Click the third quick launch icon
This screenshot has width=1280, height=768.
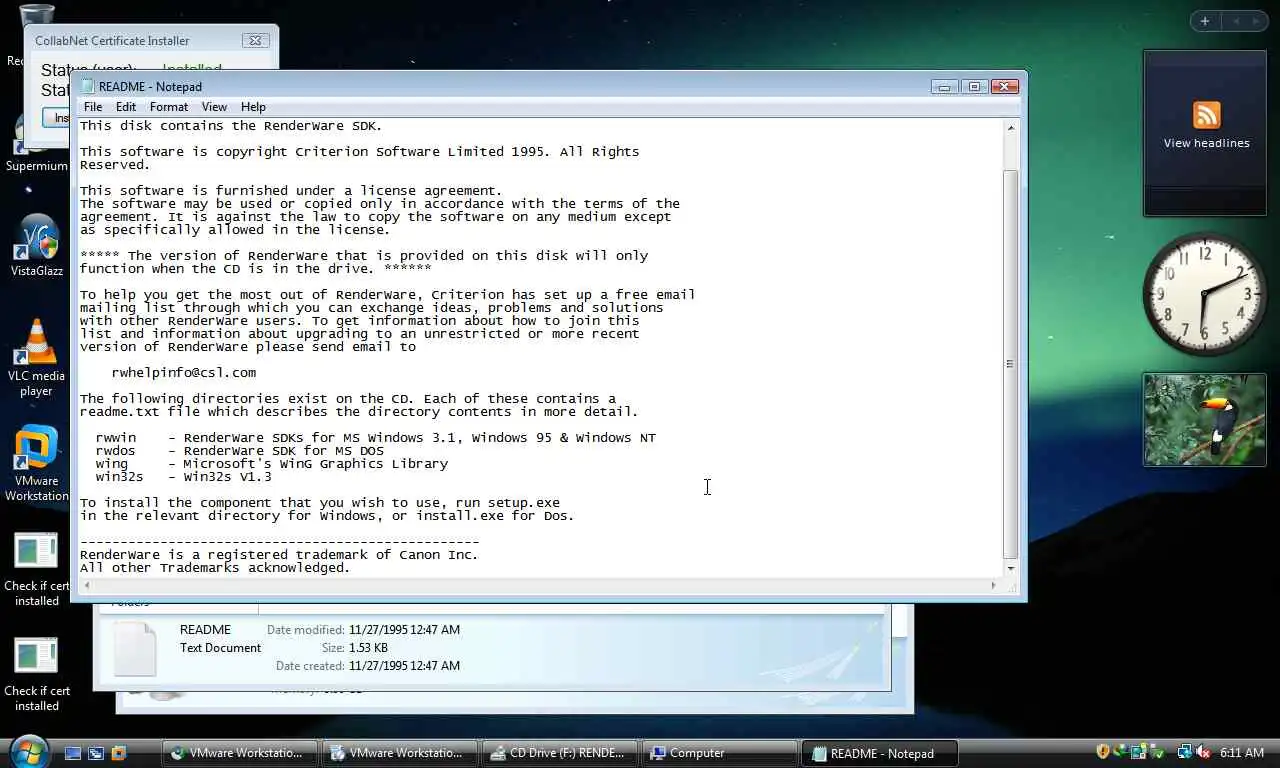tap(119, 753)
